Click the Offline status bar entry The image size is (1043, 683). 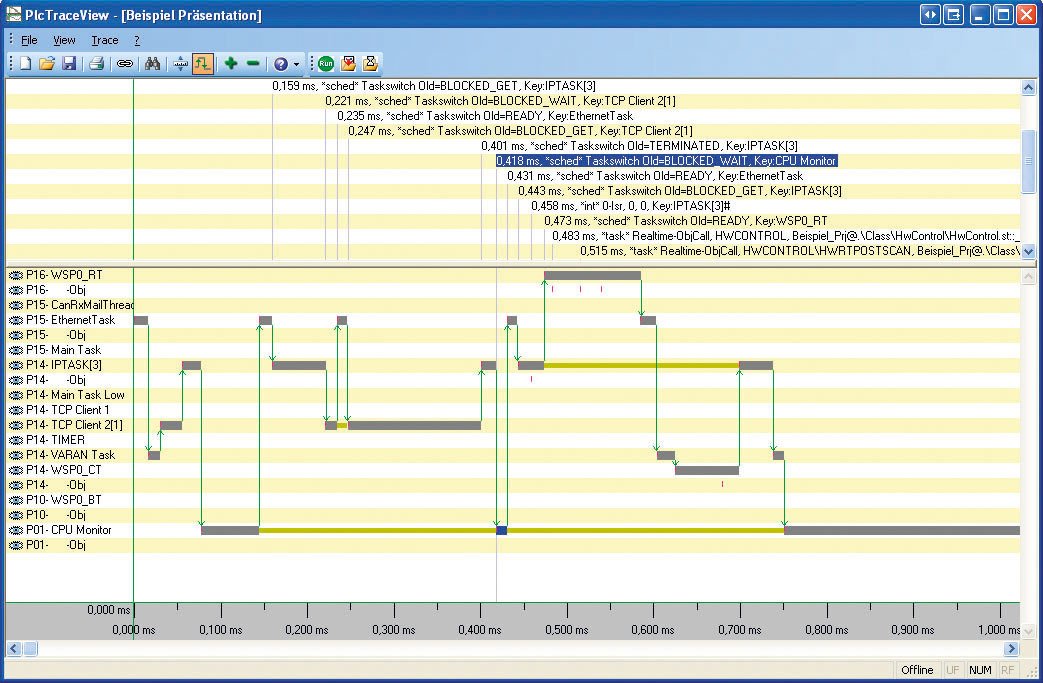[x=917, y=670]
